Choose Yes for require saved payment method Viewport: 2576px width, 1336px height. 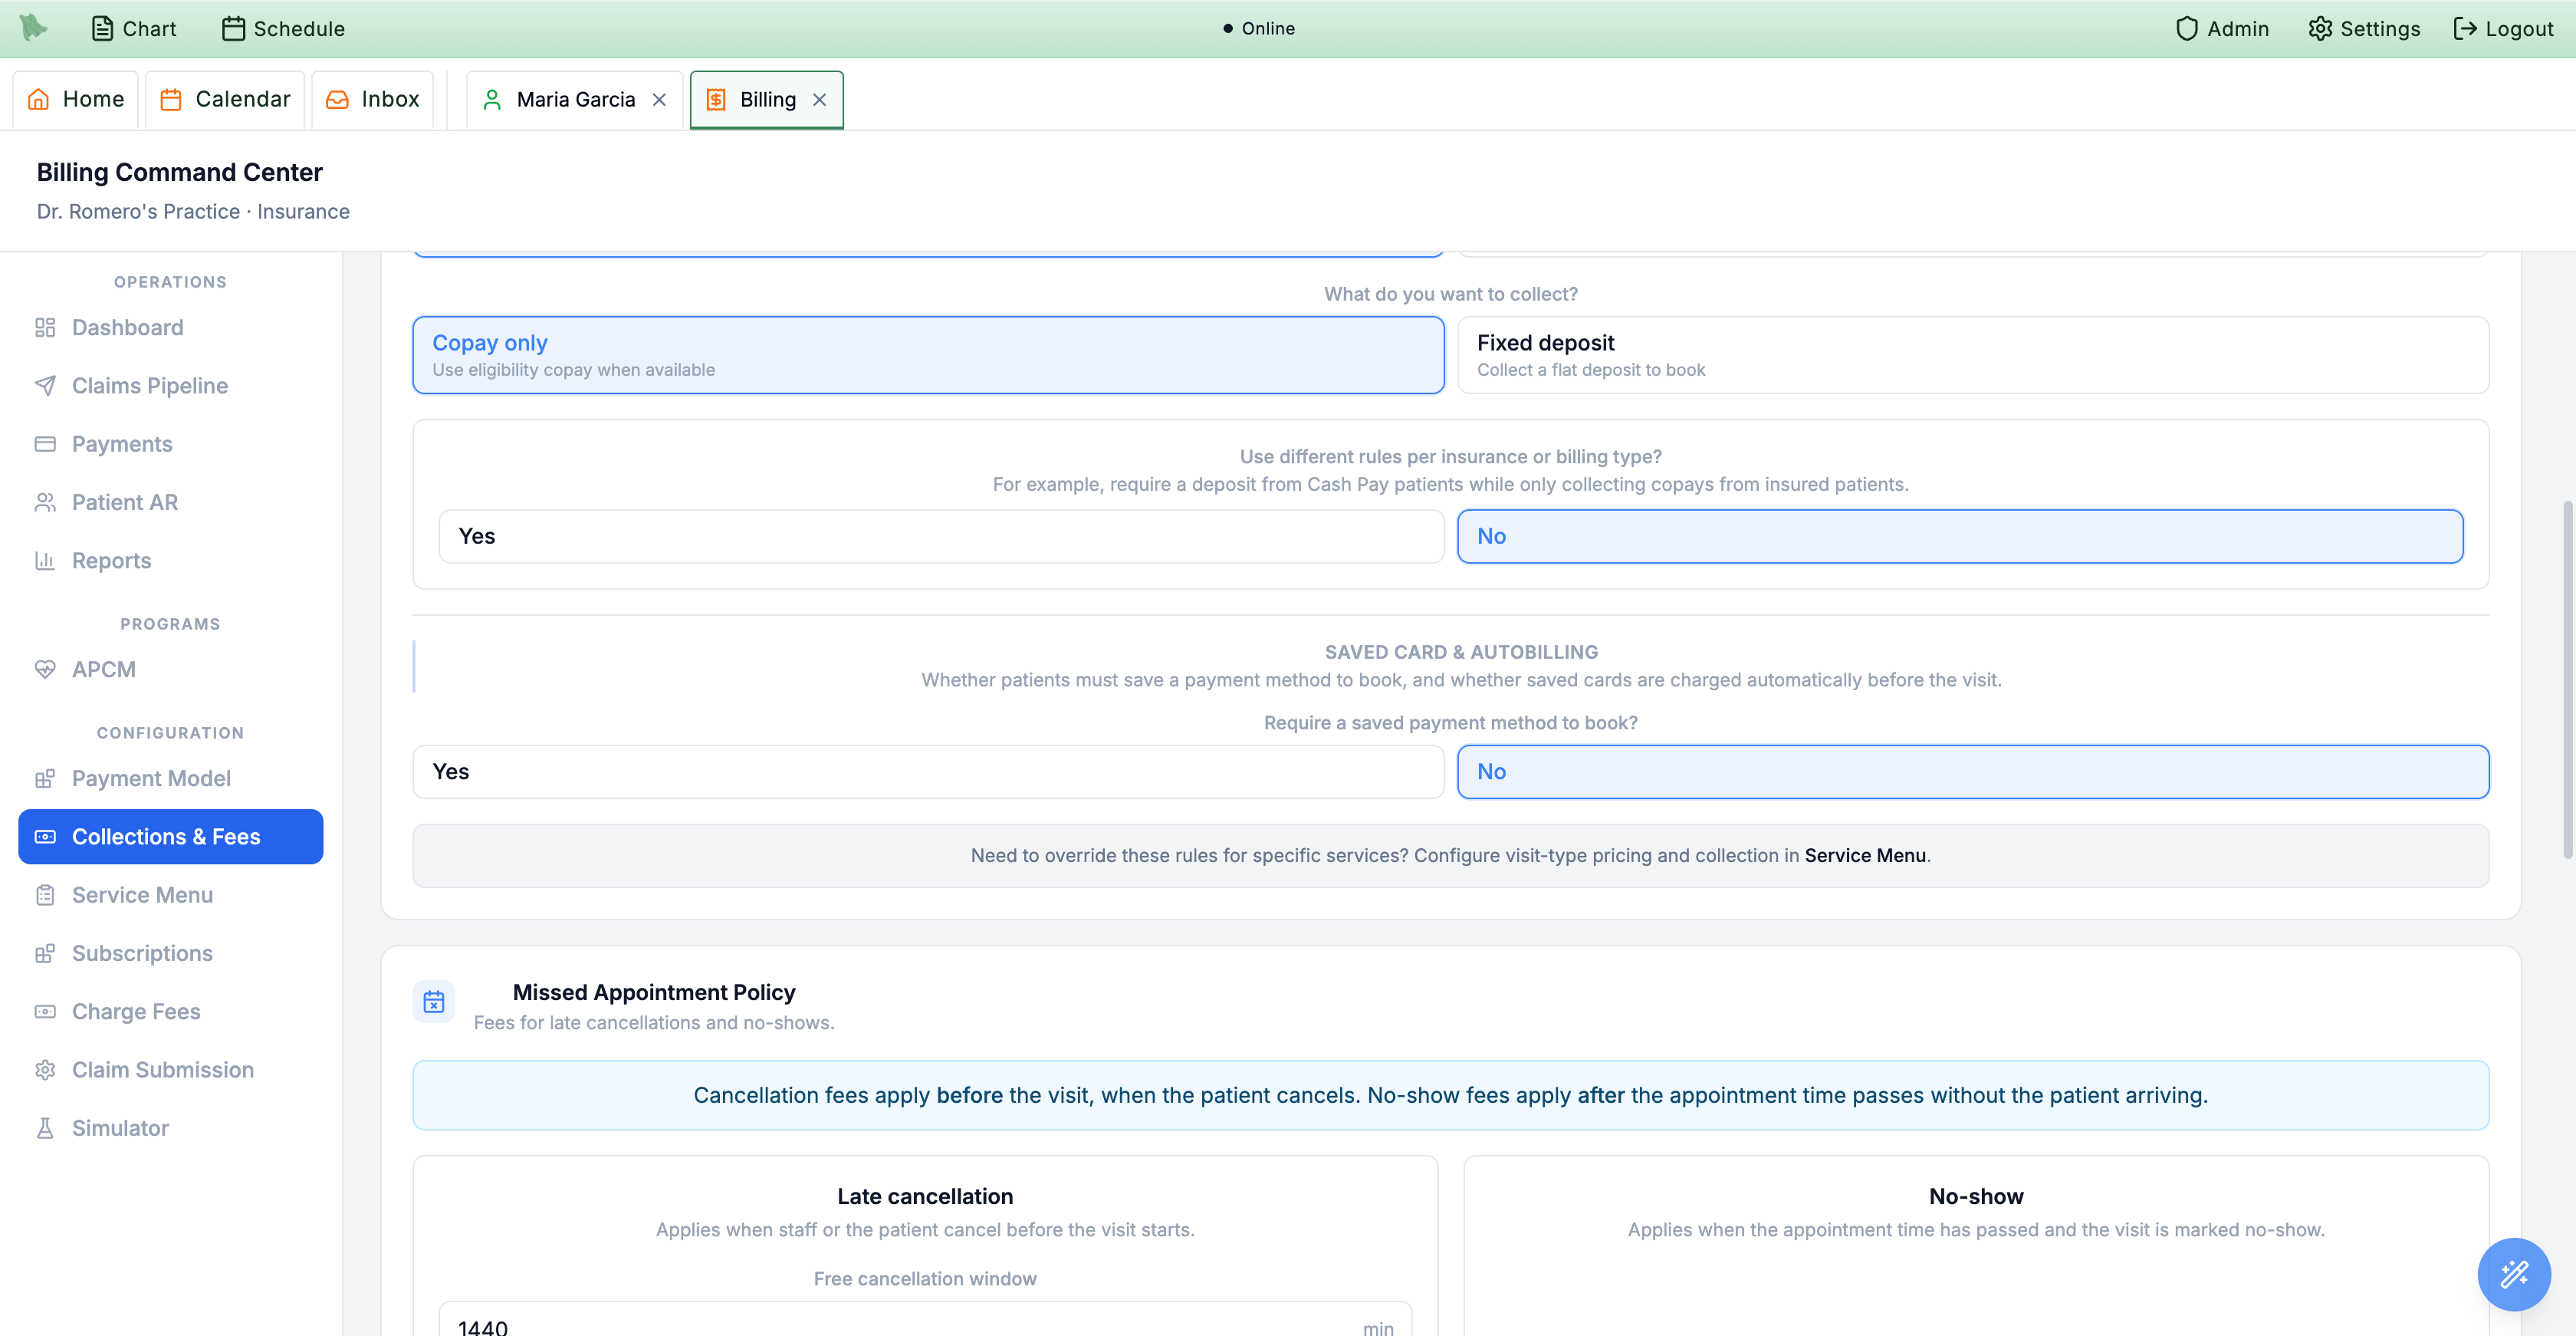[928, 771]
